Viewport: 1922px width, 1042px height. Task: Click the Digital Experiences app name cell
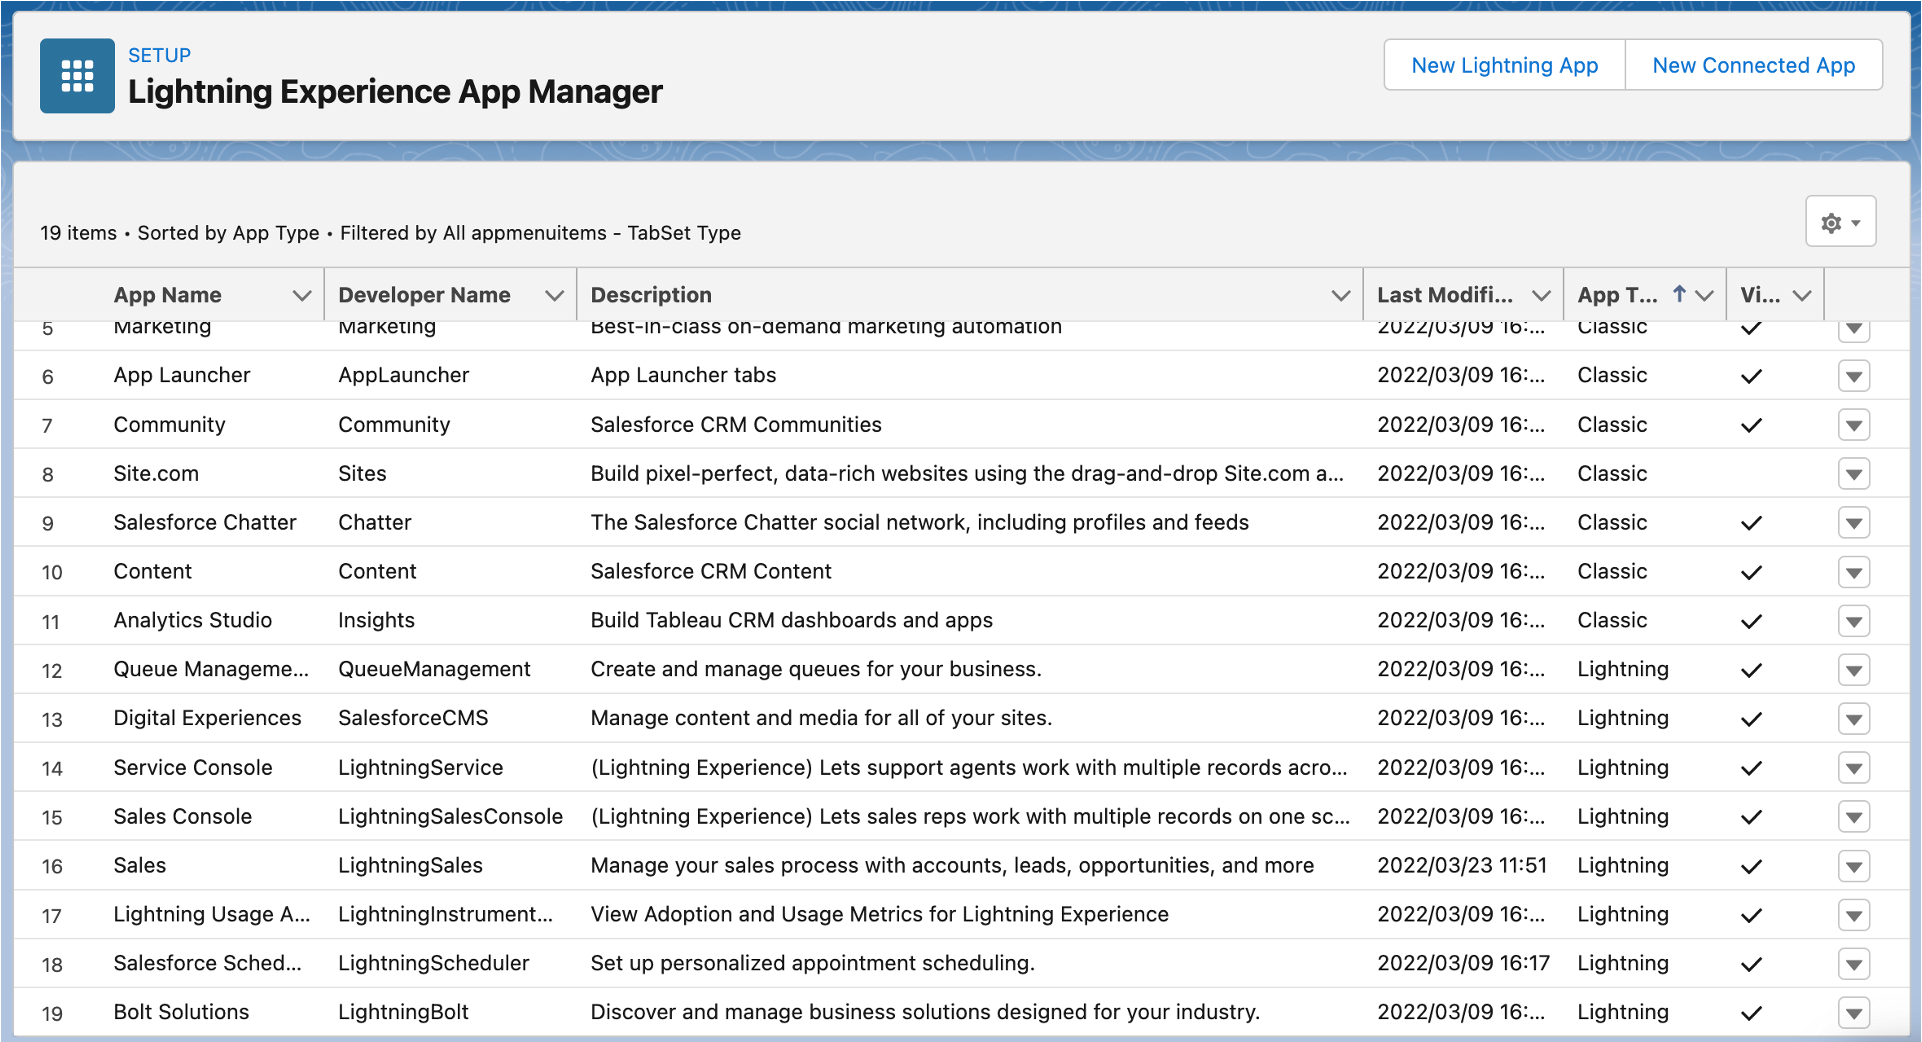click(x=207, y=718)
